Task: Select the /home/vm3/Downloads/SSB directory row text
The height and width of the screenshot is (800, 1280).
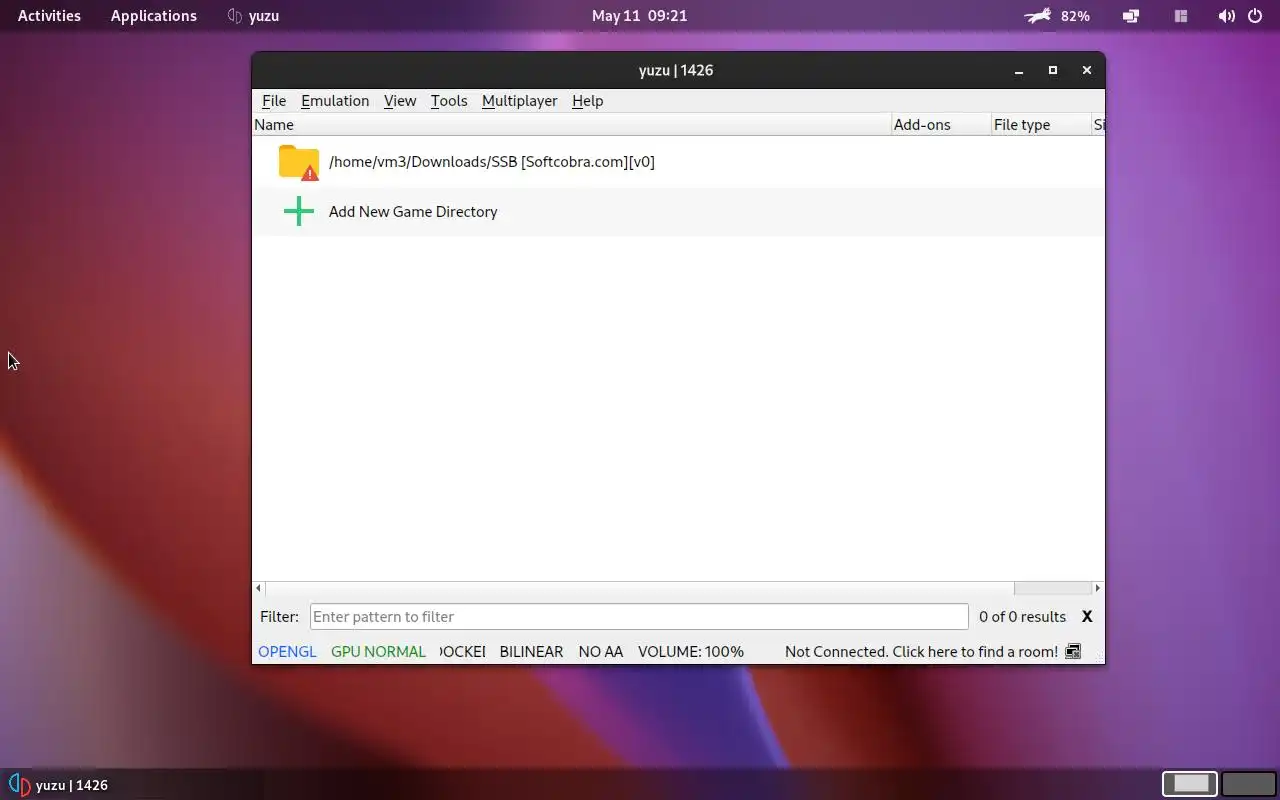Action: [491, 162]
